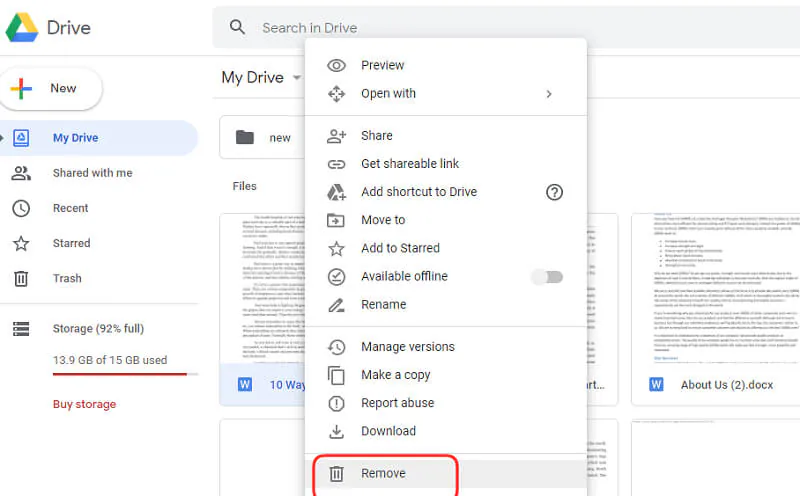Click the Report abuse exclamation icon
Viewport: 800px width, 496px height.
336,404
